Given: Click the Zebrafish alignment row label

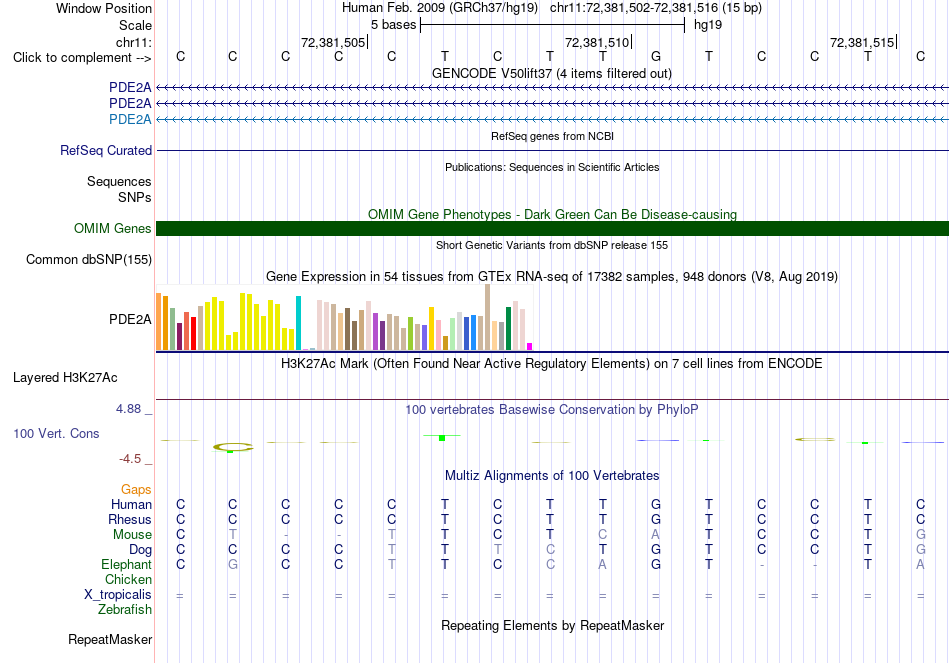Looking at the screenshot, I should coord(125,609).
